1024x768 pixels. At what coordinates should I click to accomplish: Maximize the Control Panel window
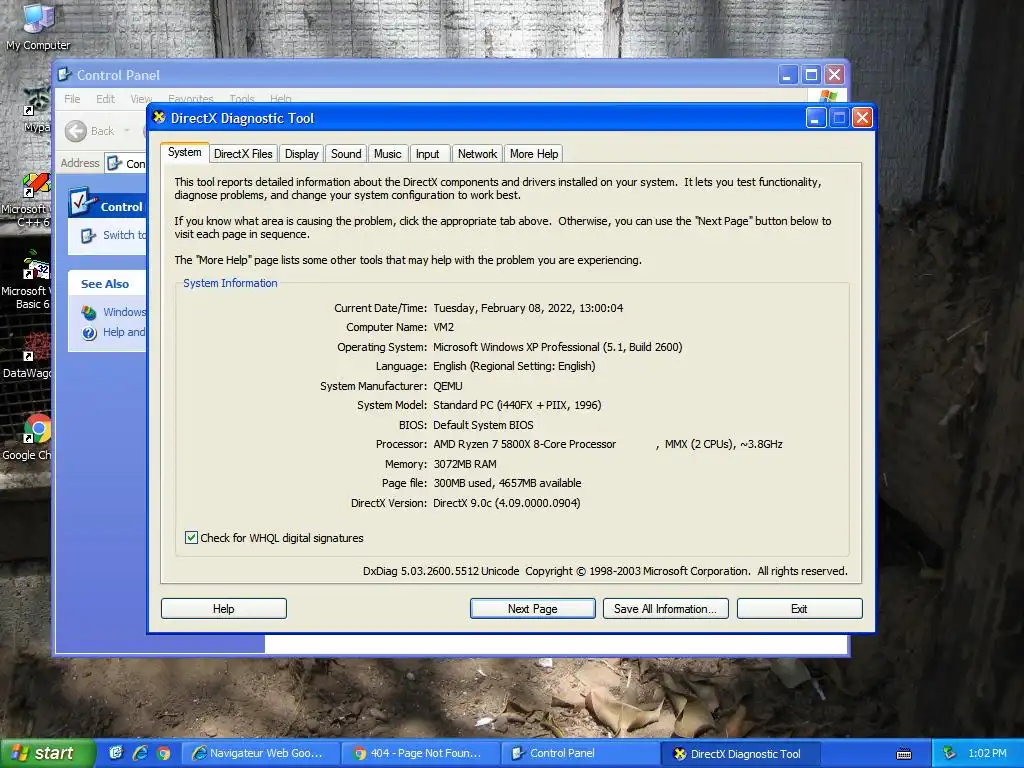coord(811,75)
